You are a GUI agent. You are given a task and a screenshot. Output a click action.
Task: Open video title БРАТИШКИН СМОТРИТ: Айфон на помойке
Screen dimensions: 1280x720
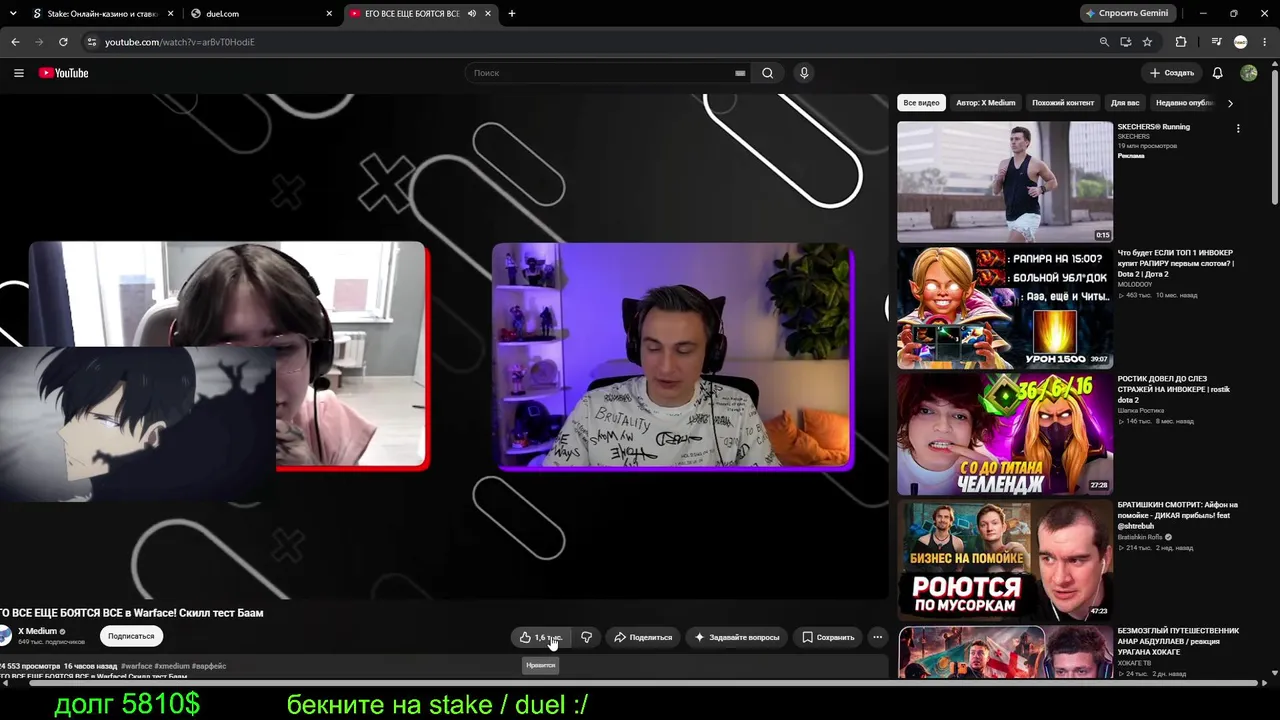pos(1177,515)
